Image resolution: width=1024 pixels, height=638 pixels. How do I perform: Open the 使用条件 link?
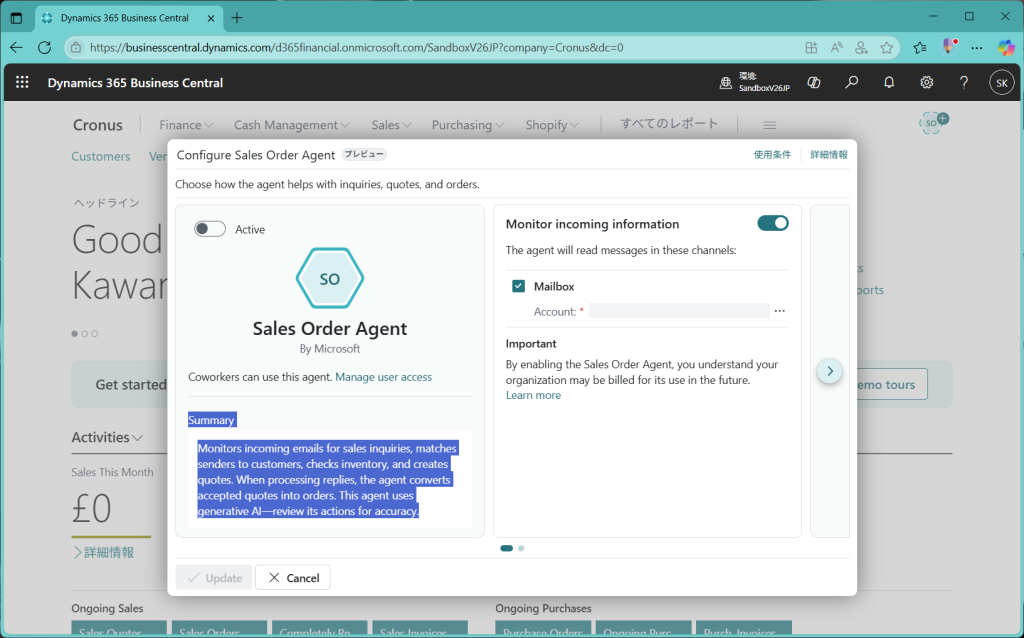pyautogui.click(x=772, y=155)
